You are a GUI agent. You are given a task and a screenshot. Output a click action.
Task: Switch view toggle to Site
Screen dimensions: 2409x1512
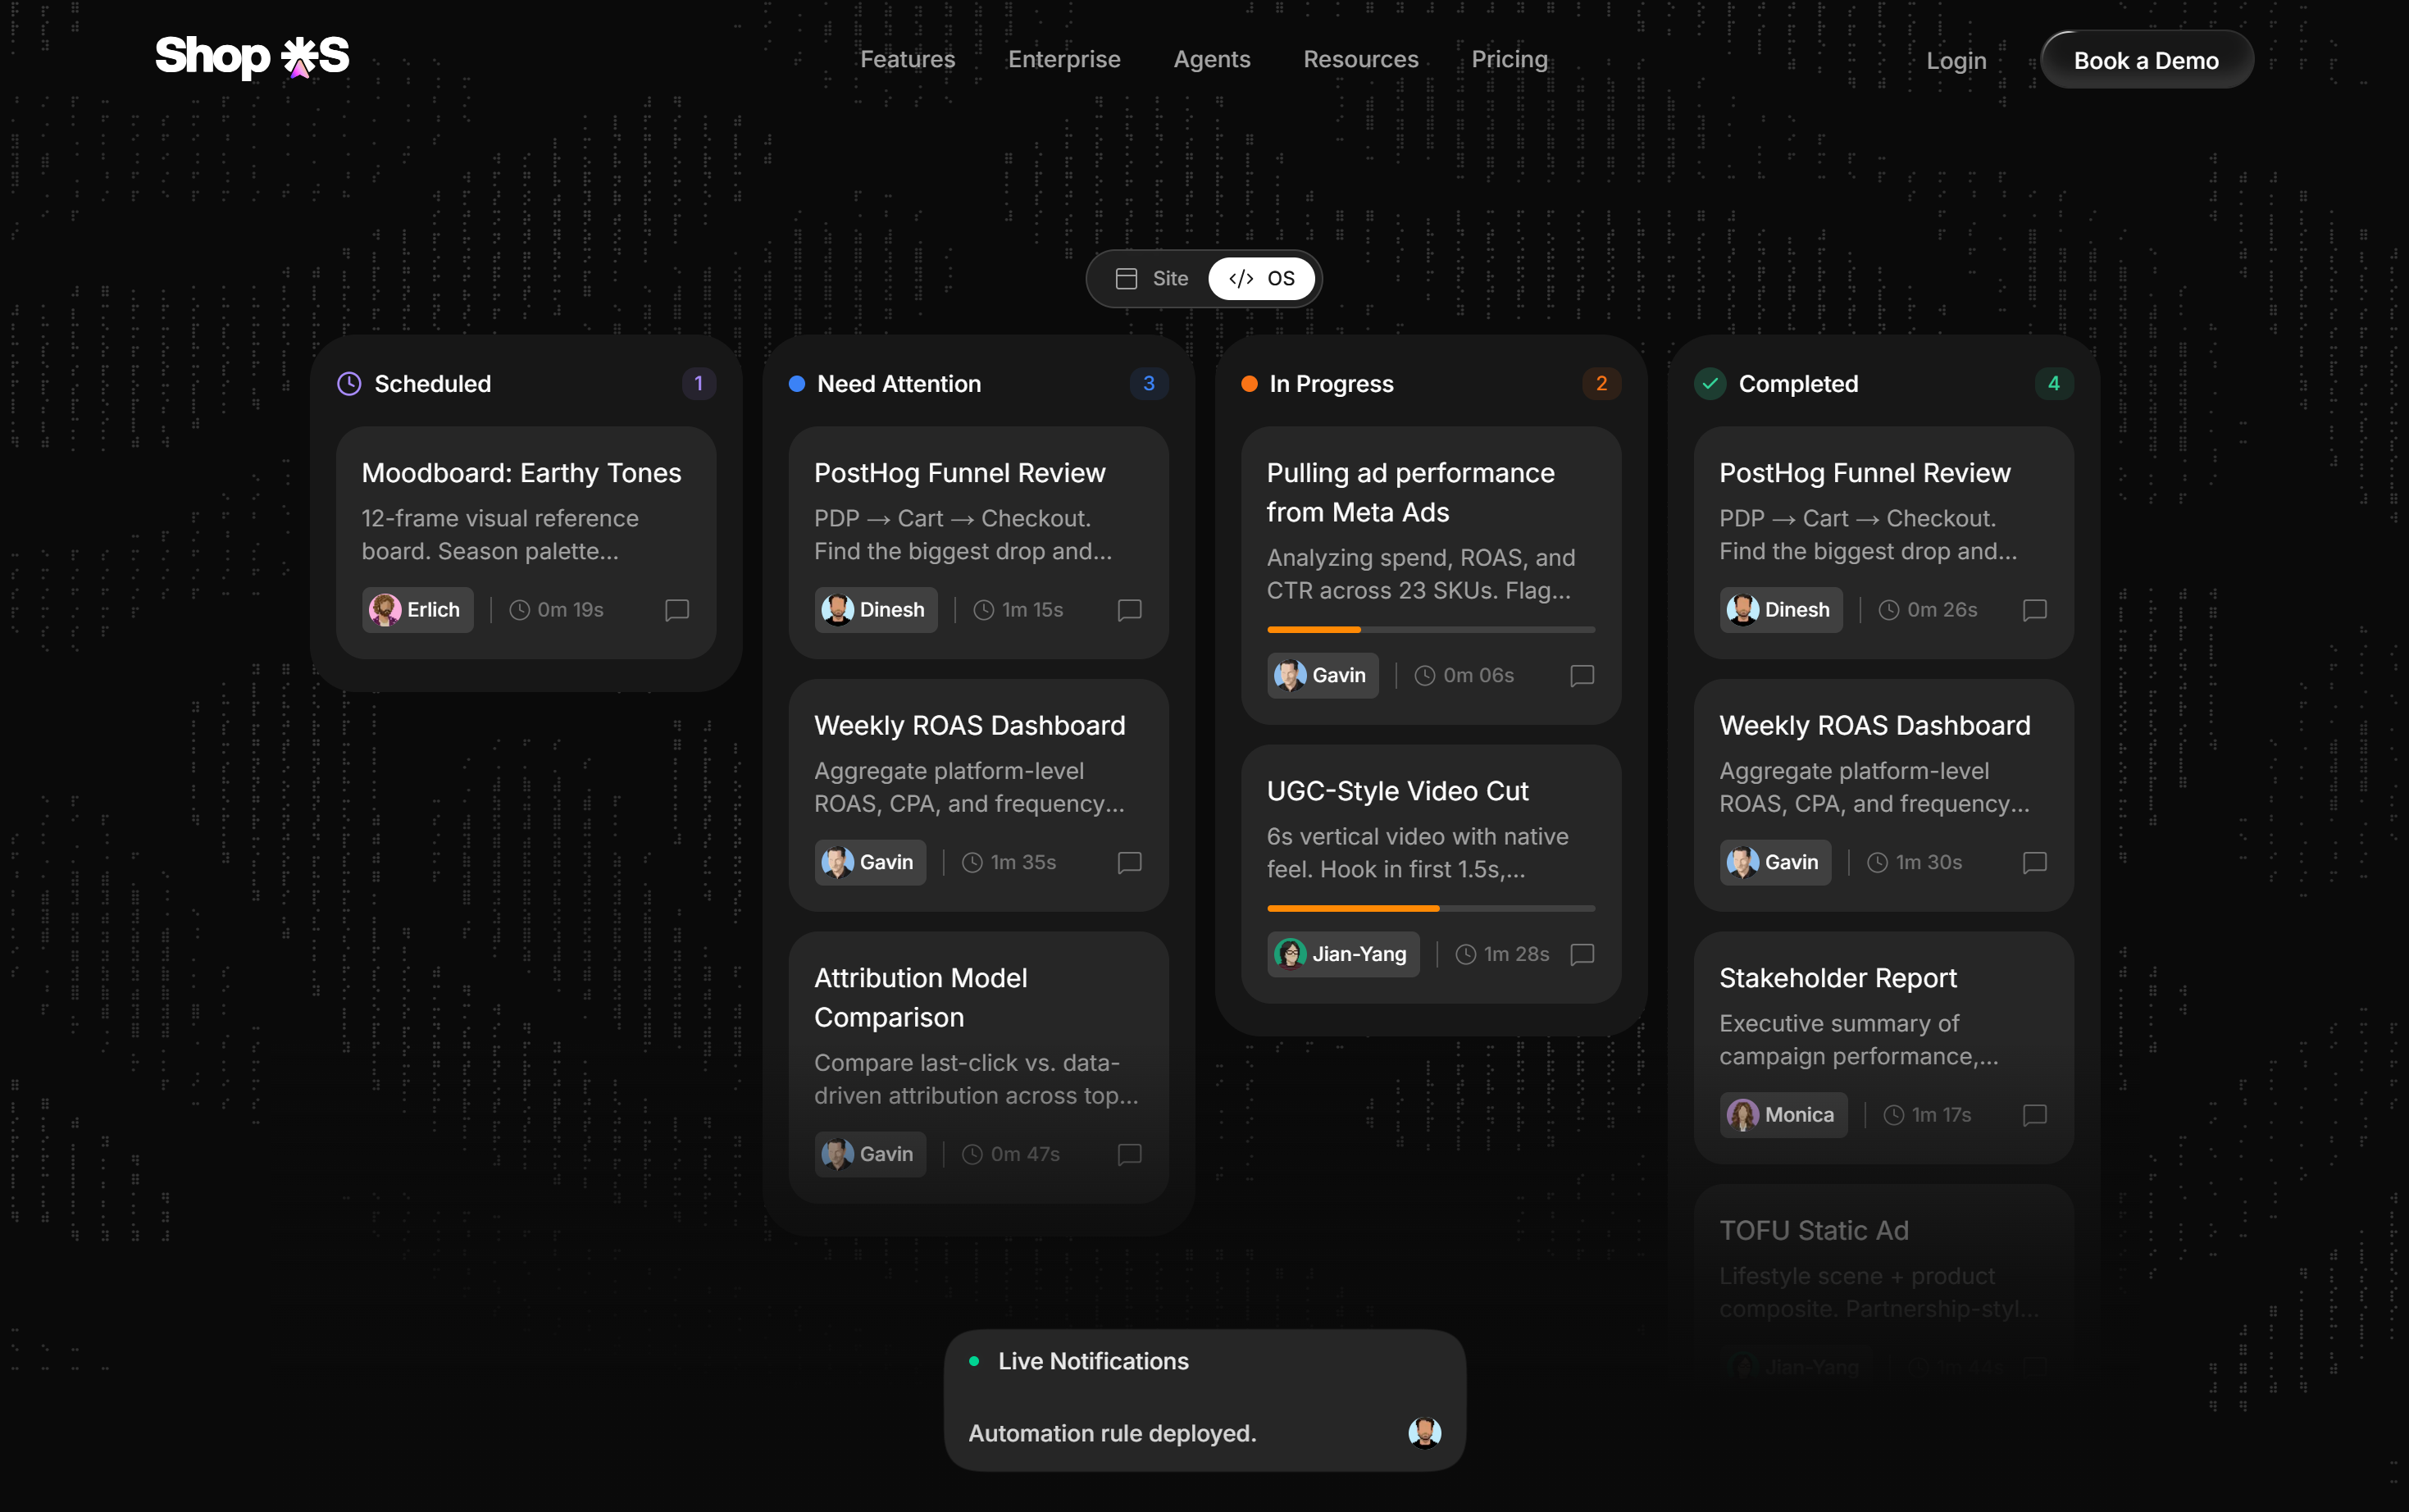pyautogui.click(x=1151, y=279)
